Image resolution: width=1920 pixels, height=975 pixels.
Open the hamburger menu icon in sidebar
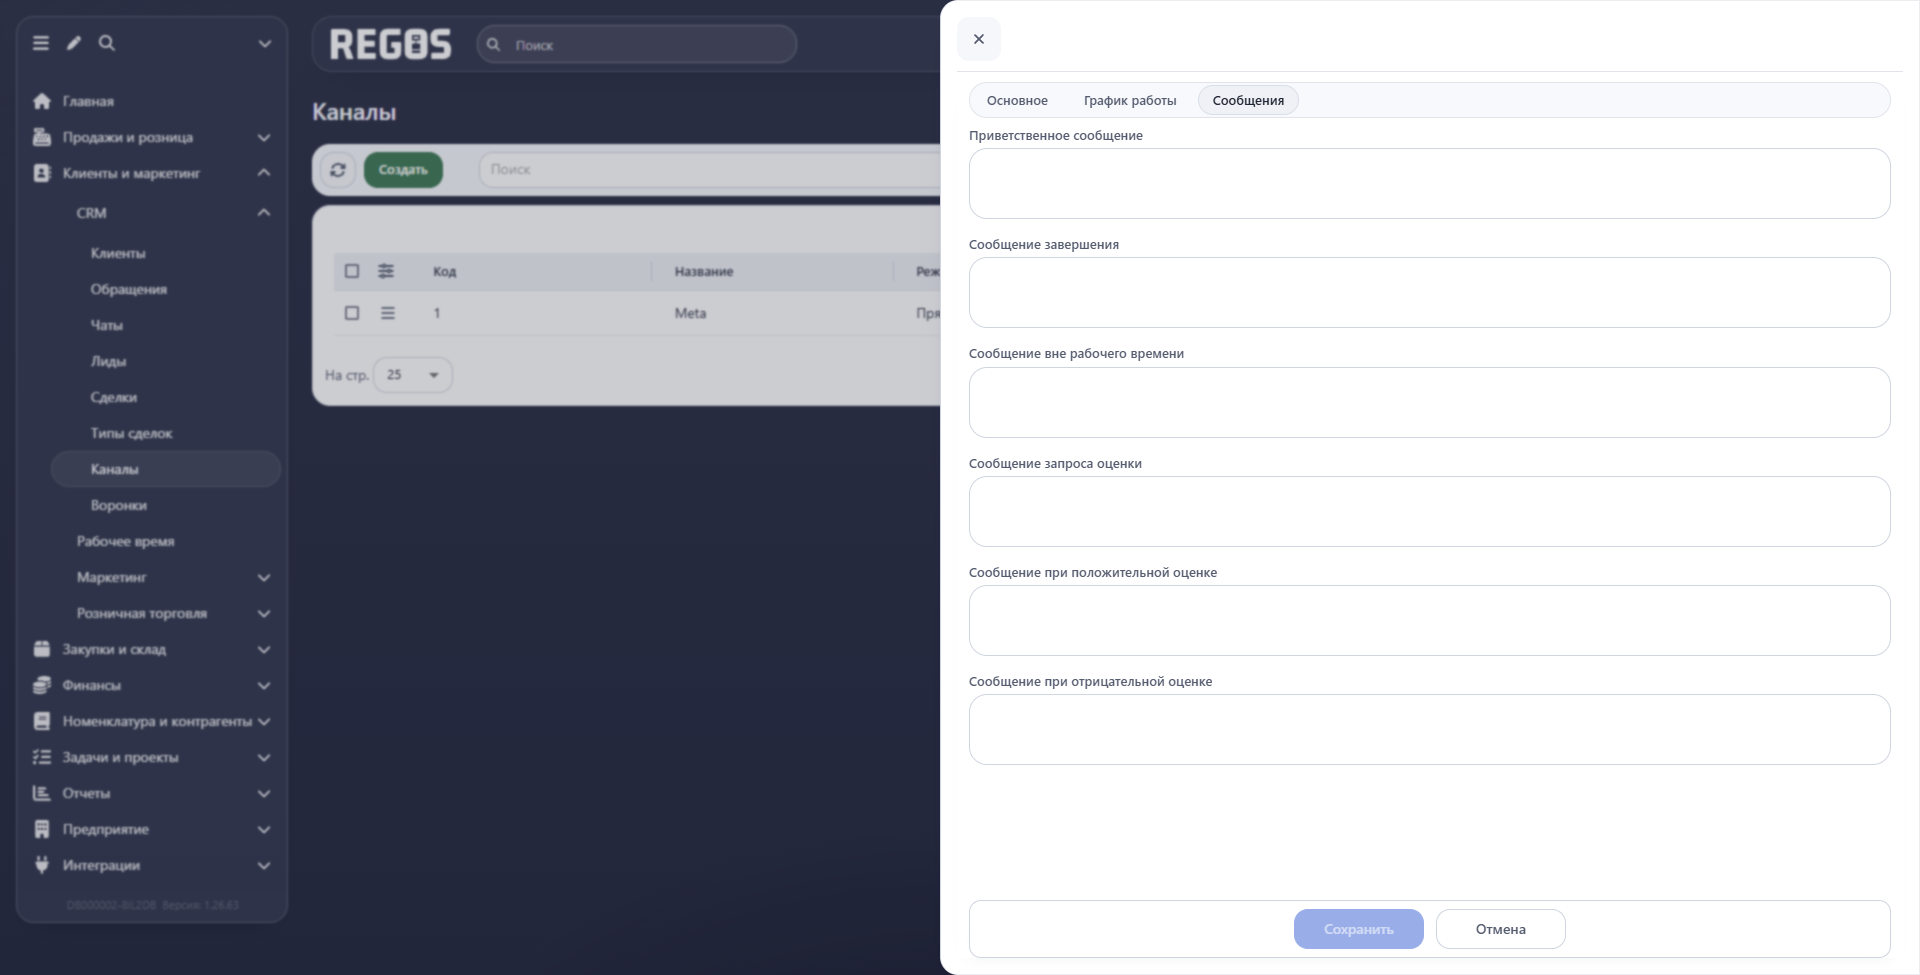pos(41,43)
